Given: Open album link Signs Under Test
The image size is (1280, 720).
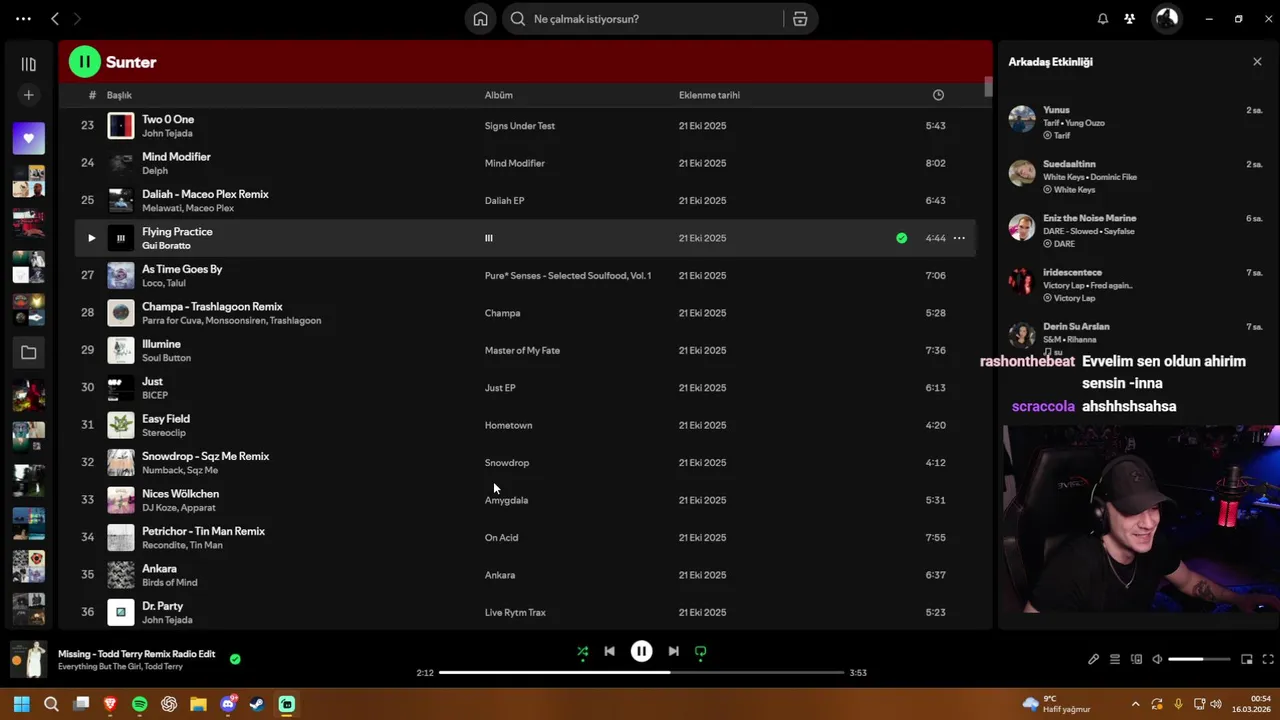Looking at the screenshot, I should click(x=520, y=126).
